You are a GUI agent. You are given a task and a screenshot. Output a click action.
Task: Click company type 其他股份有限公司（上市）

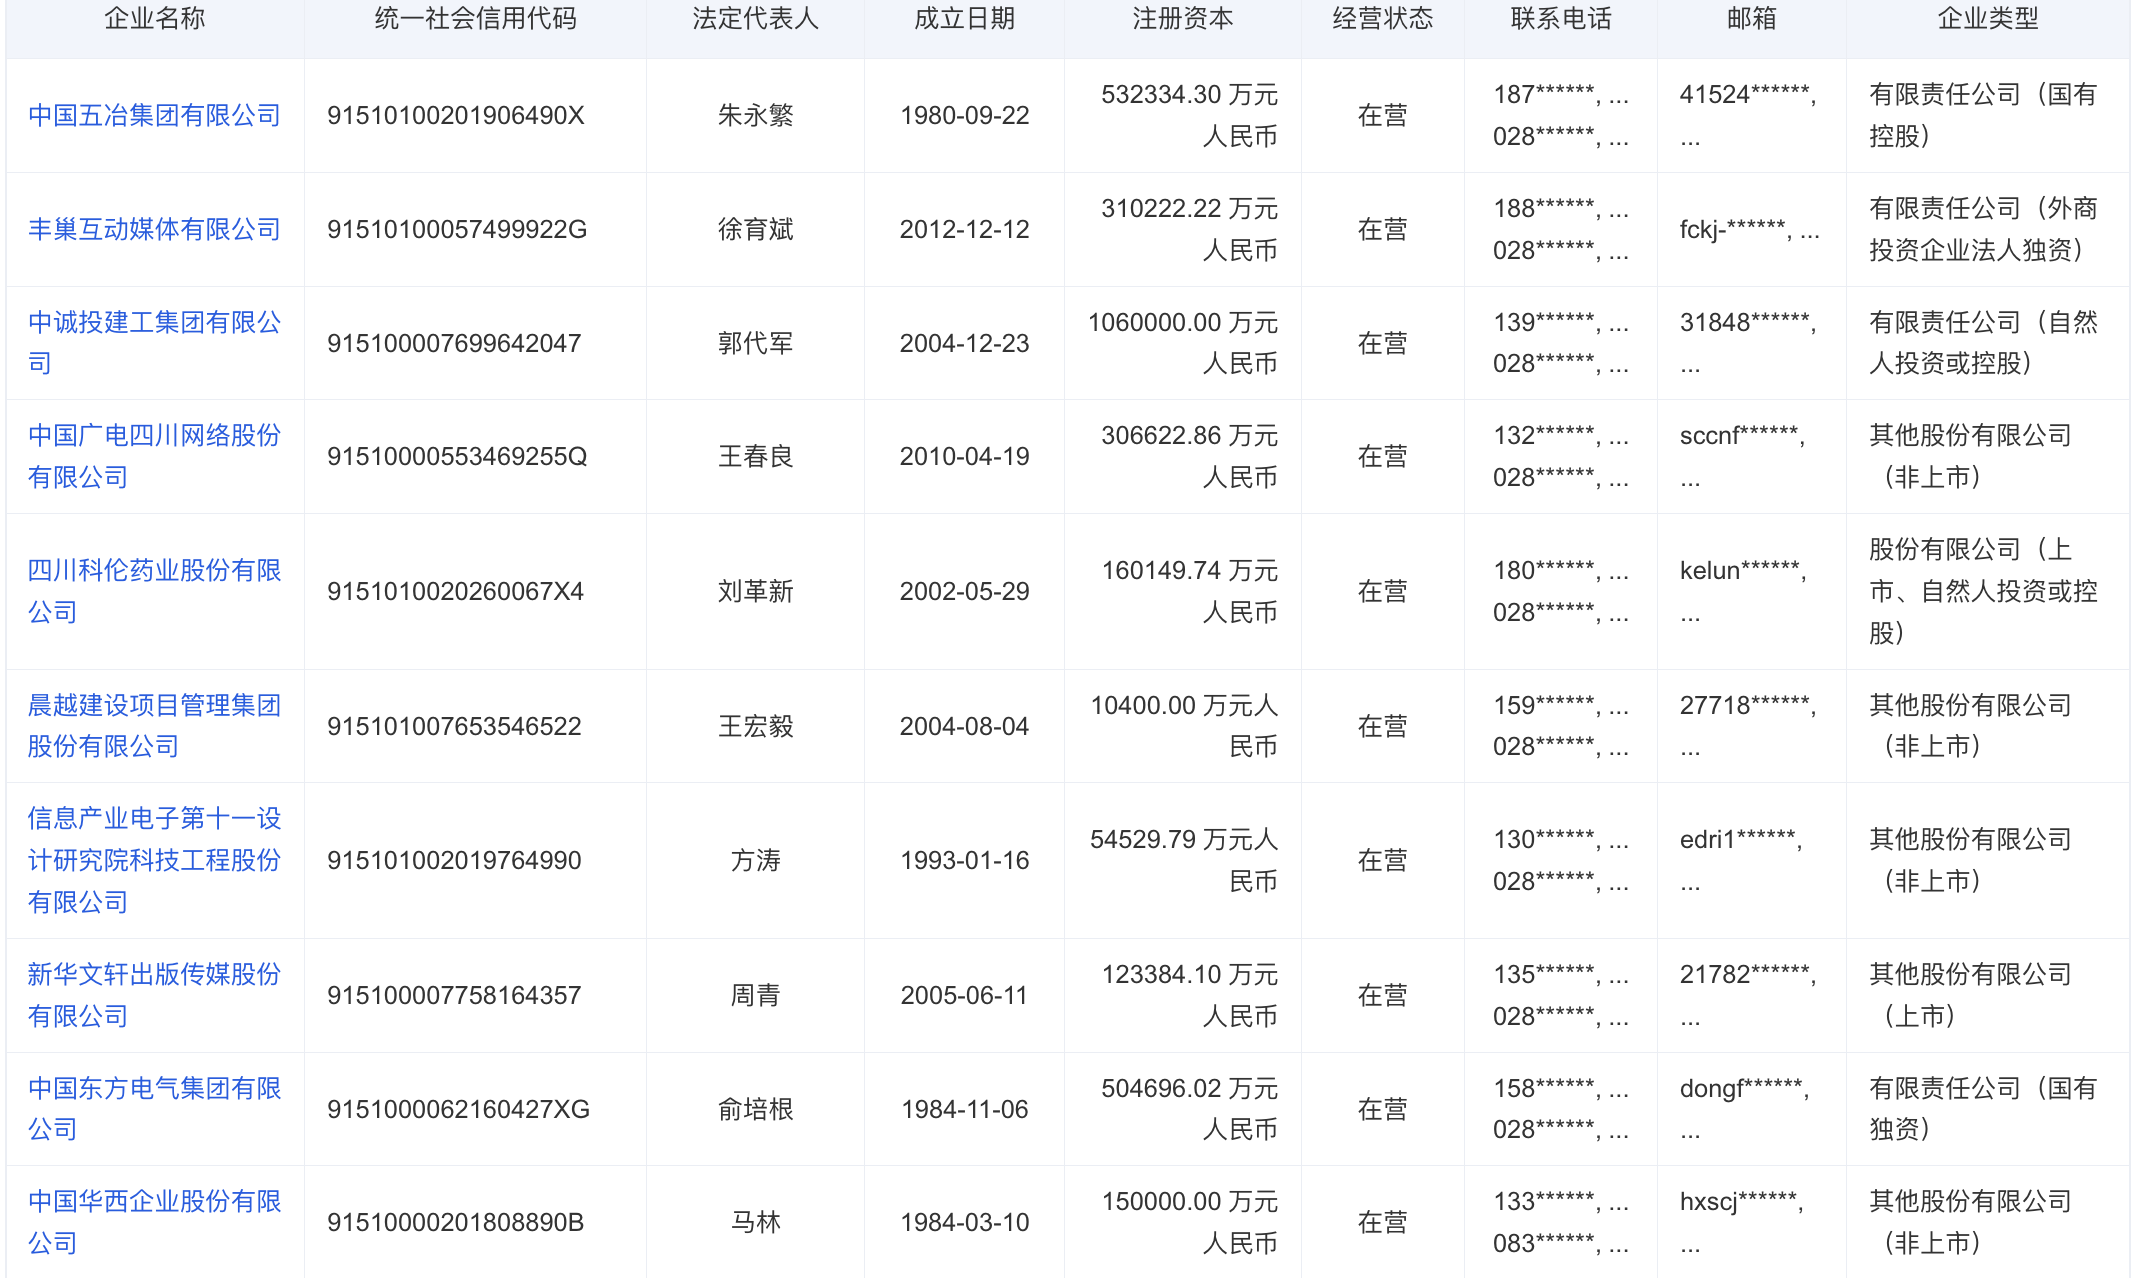[1970, 995]
